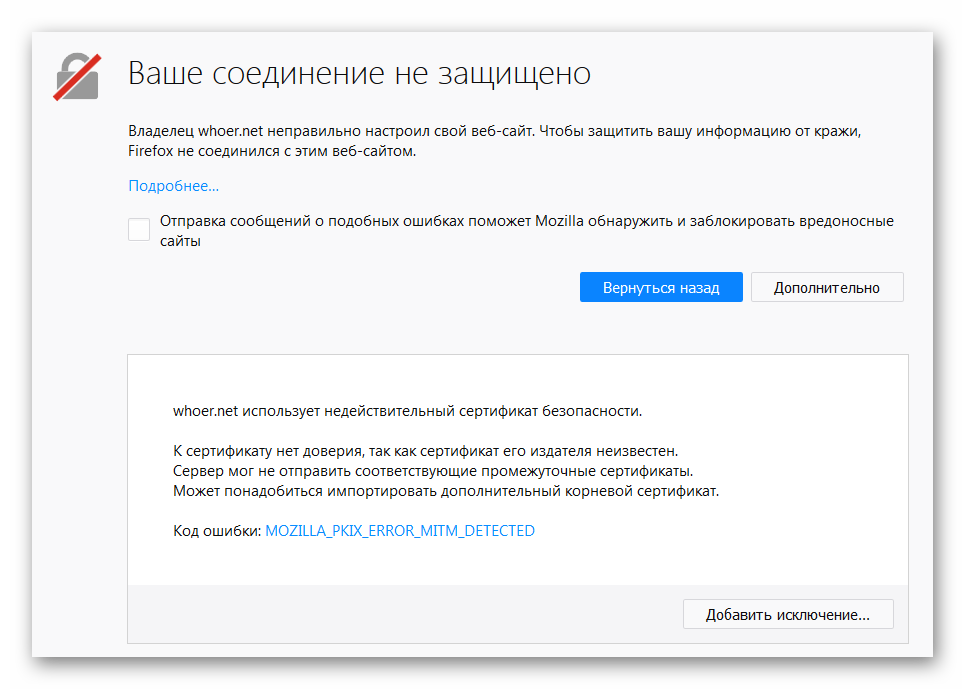Click the MOZILLA_PKIX_ERROR_MITM_DETECTED error code link
965x689 pixels.
pyautogui.click(x=399, y=531)
